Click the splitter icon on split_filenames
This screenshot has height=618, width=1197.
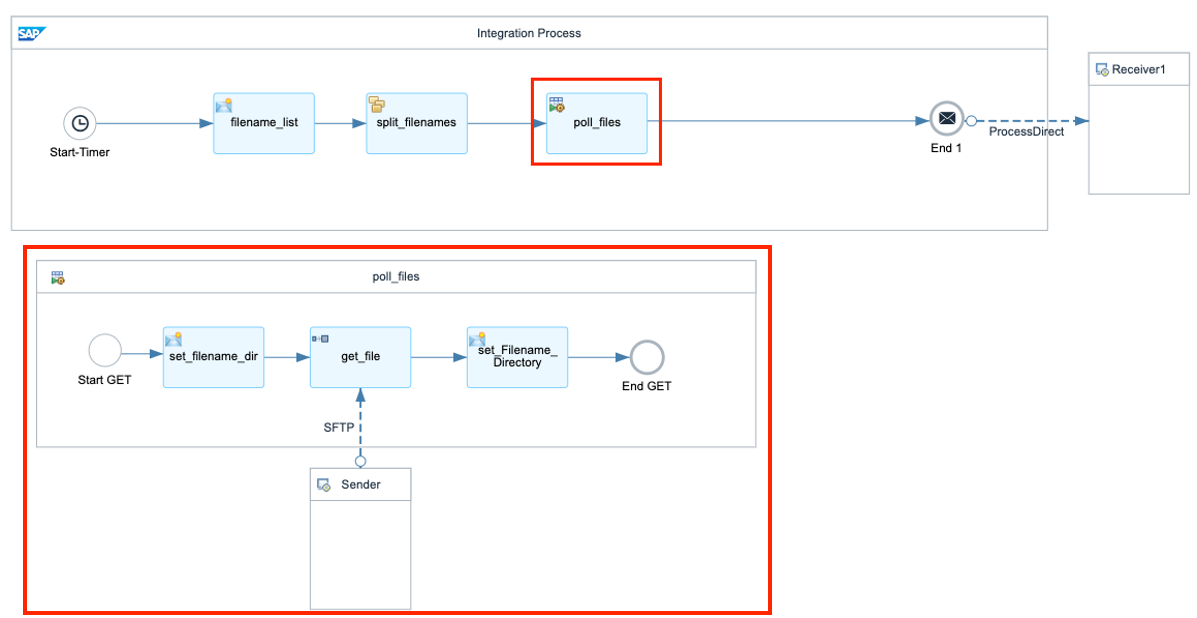coord(376,105)
